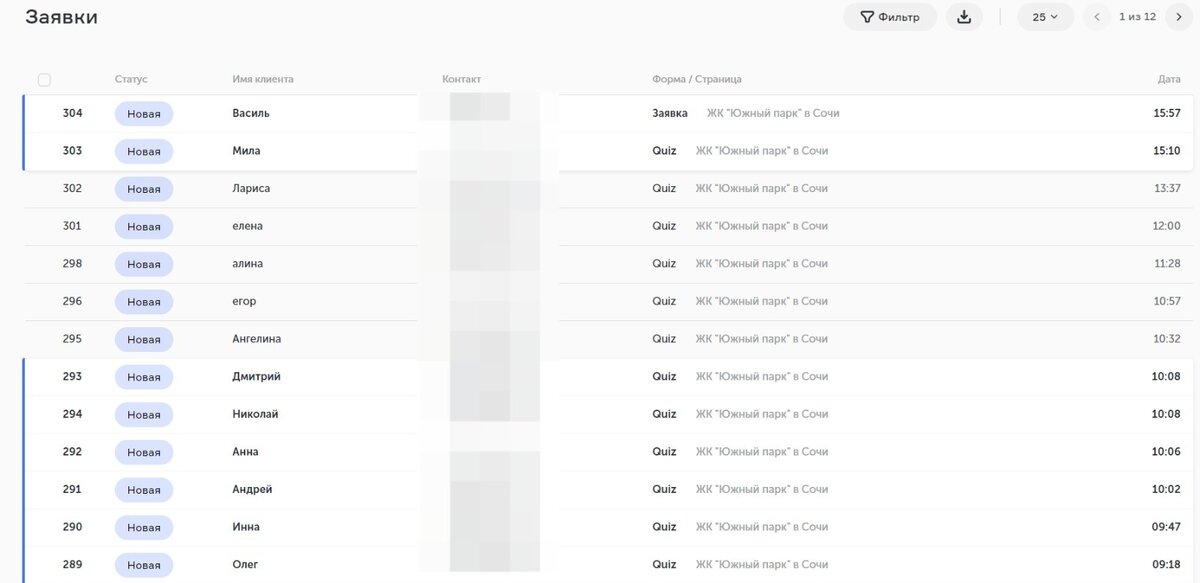
Task: Click the Заявка form label in row 304
Action: pyautogui.click(x=670, y=113)
